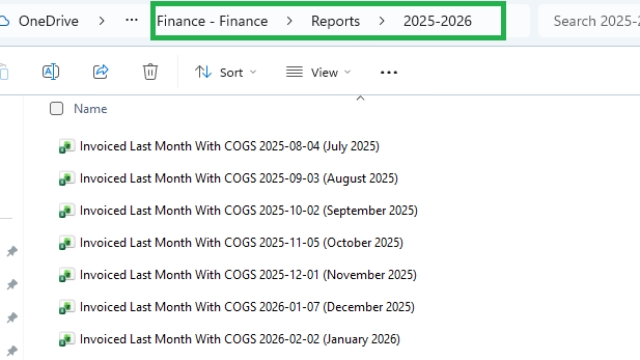Click Excel icon of November 2025 file
The image size is (640, 360).
coord(67,275)
